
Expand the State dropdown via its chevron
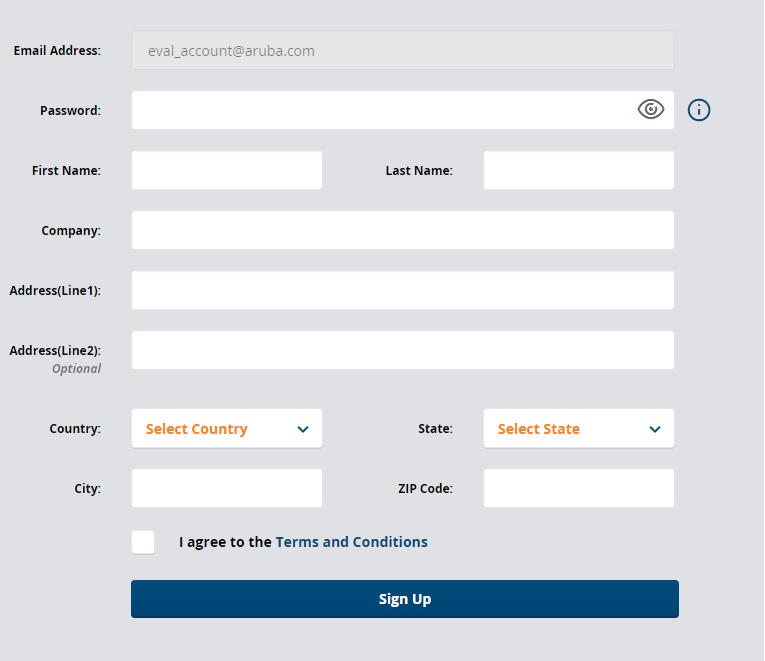[655, 429]
